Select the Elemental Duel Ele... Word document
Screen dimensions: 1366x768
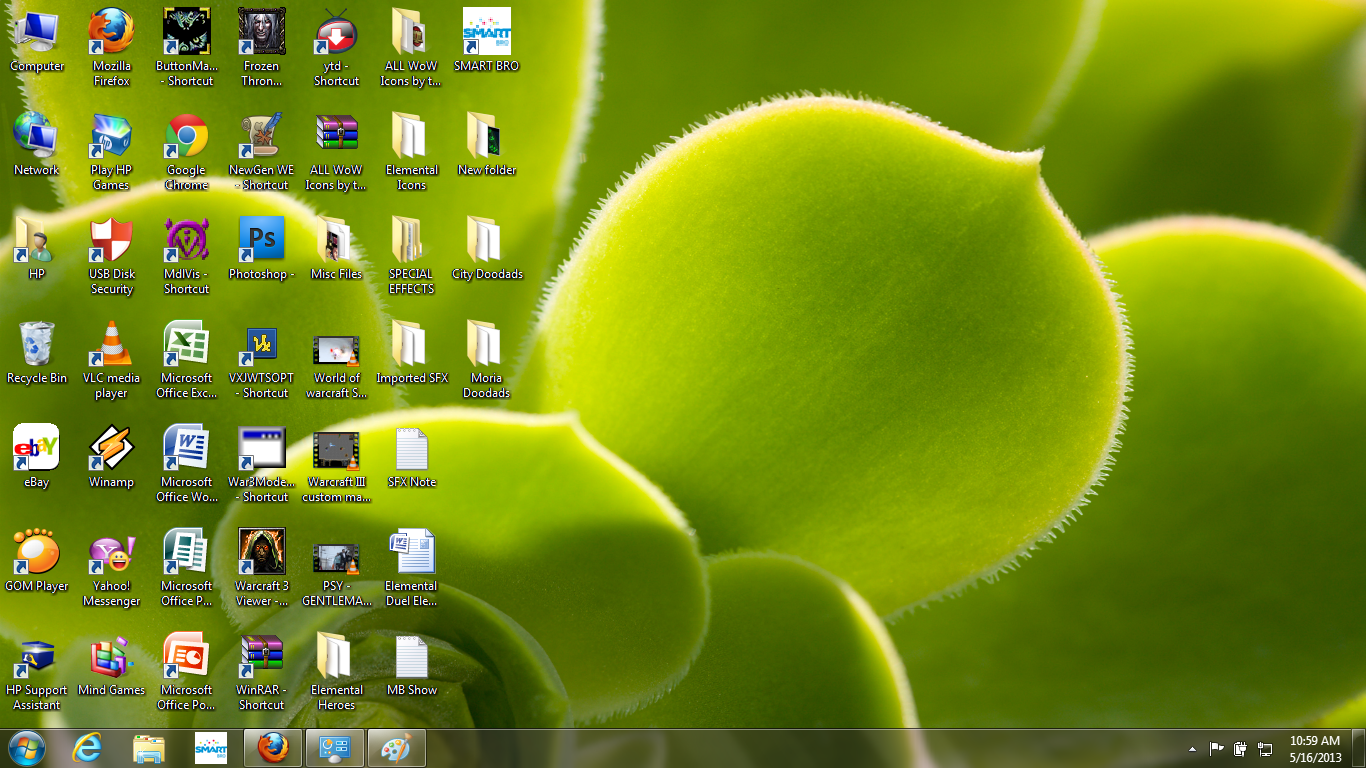[412, 567]
